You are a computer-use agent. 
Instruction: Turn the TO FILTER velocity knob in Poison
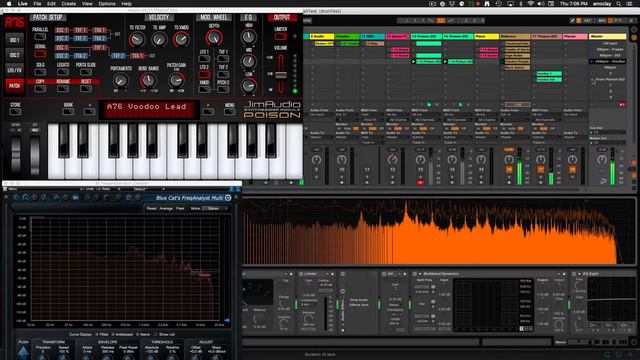tap(137, 40)
